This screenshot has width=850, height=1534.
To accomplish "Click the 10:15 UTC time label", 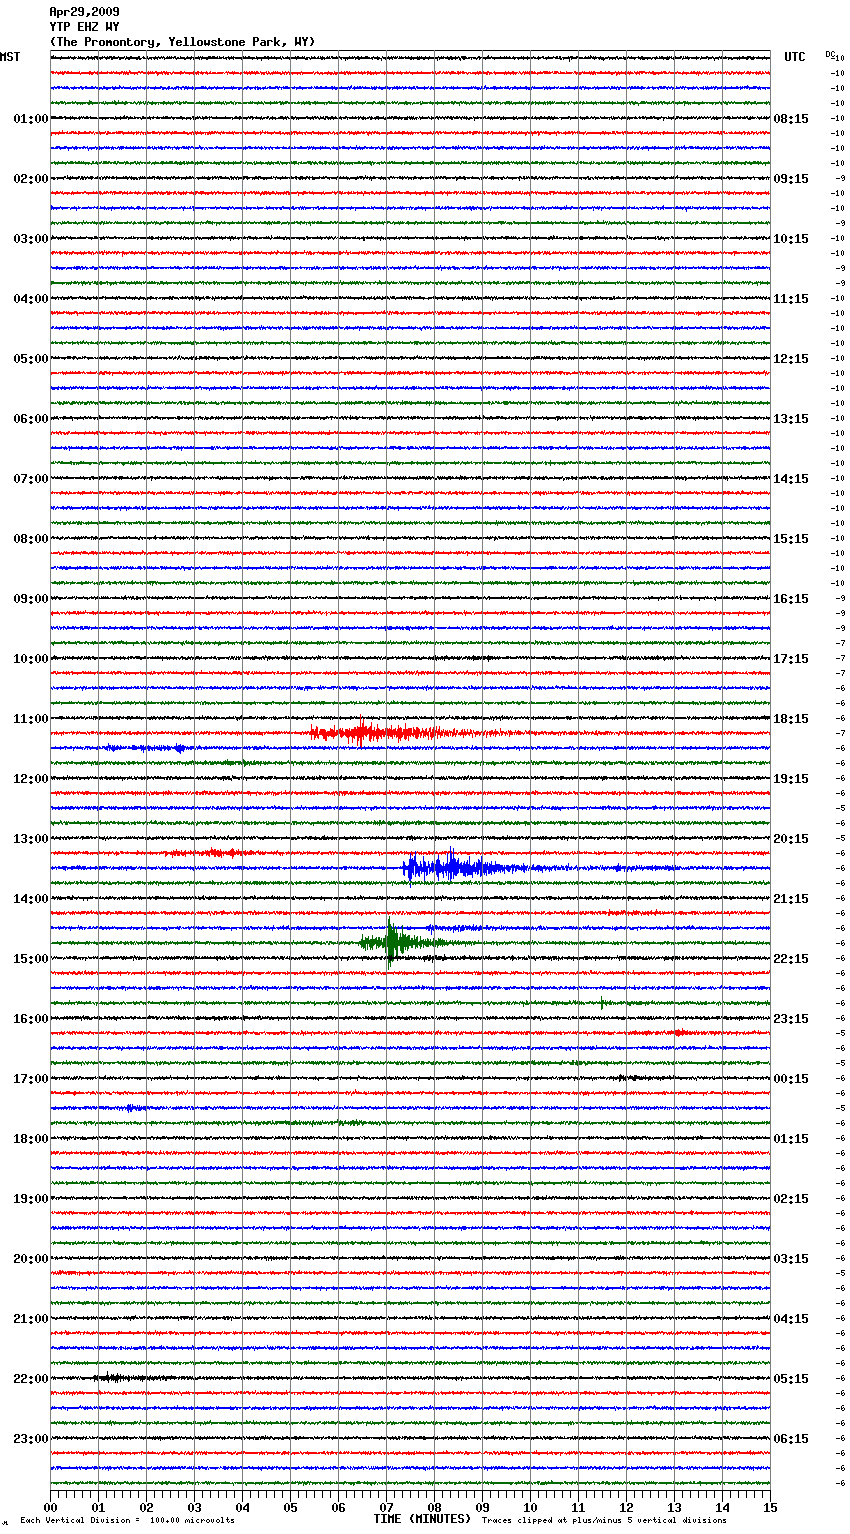I will (791, 239).
